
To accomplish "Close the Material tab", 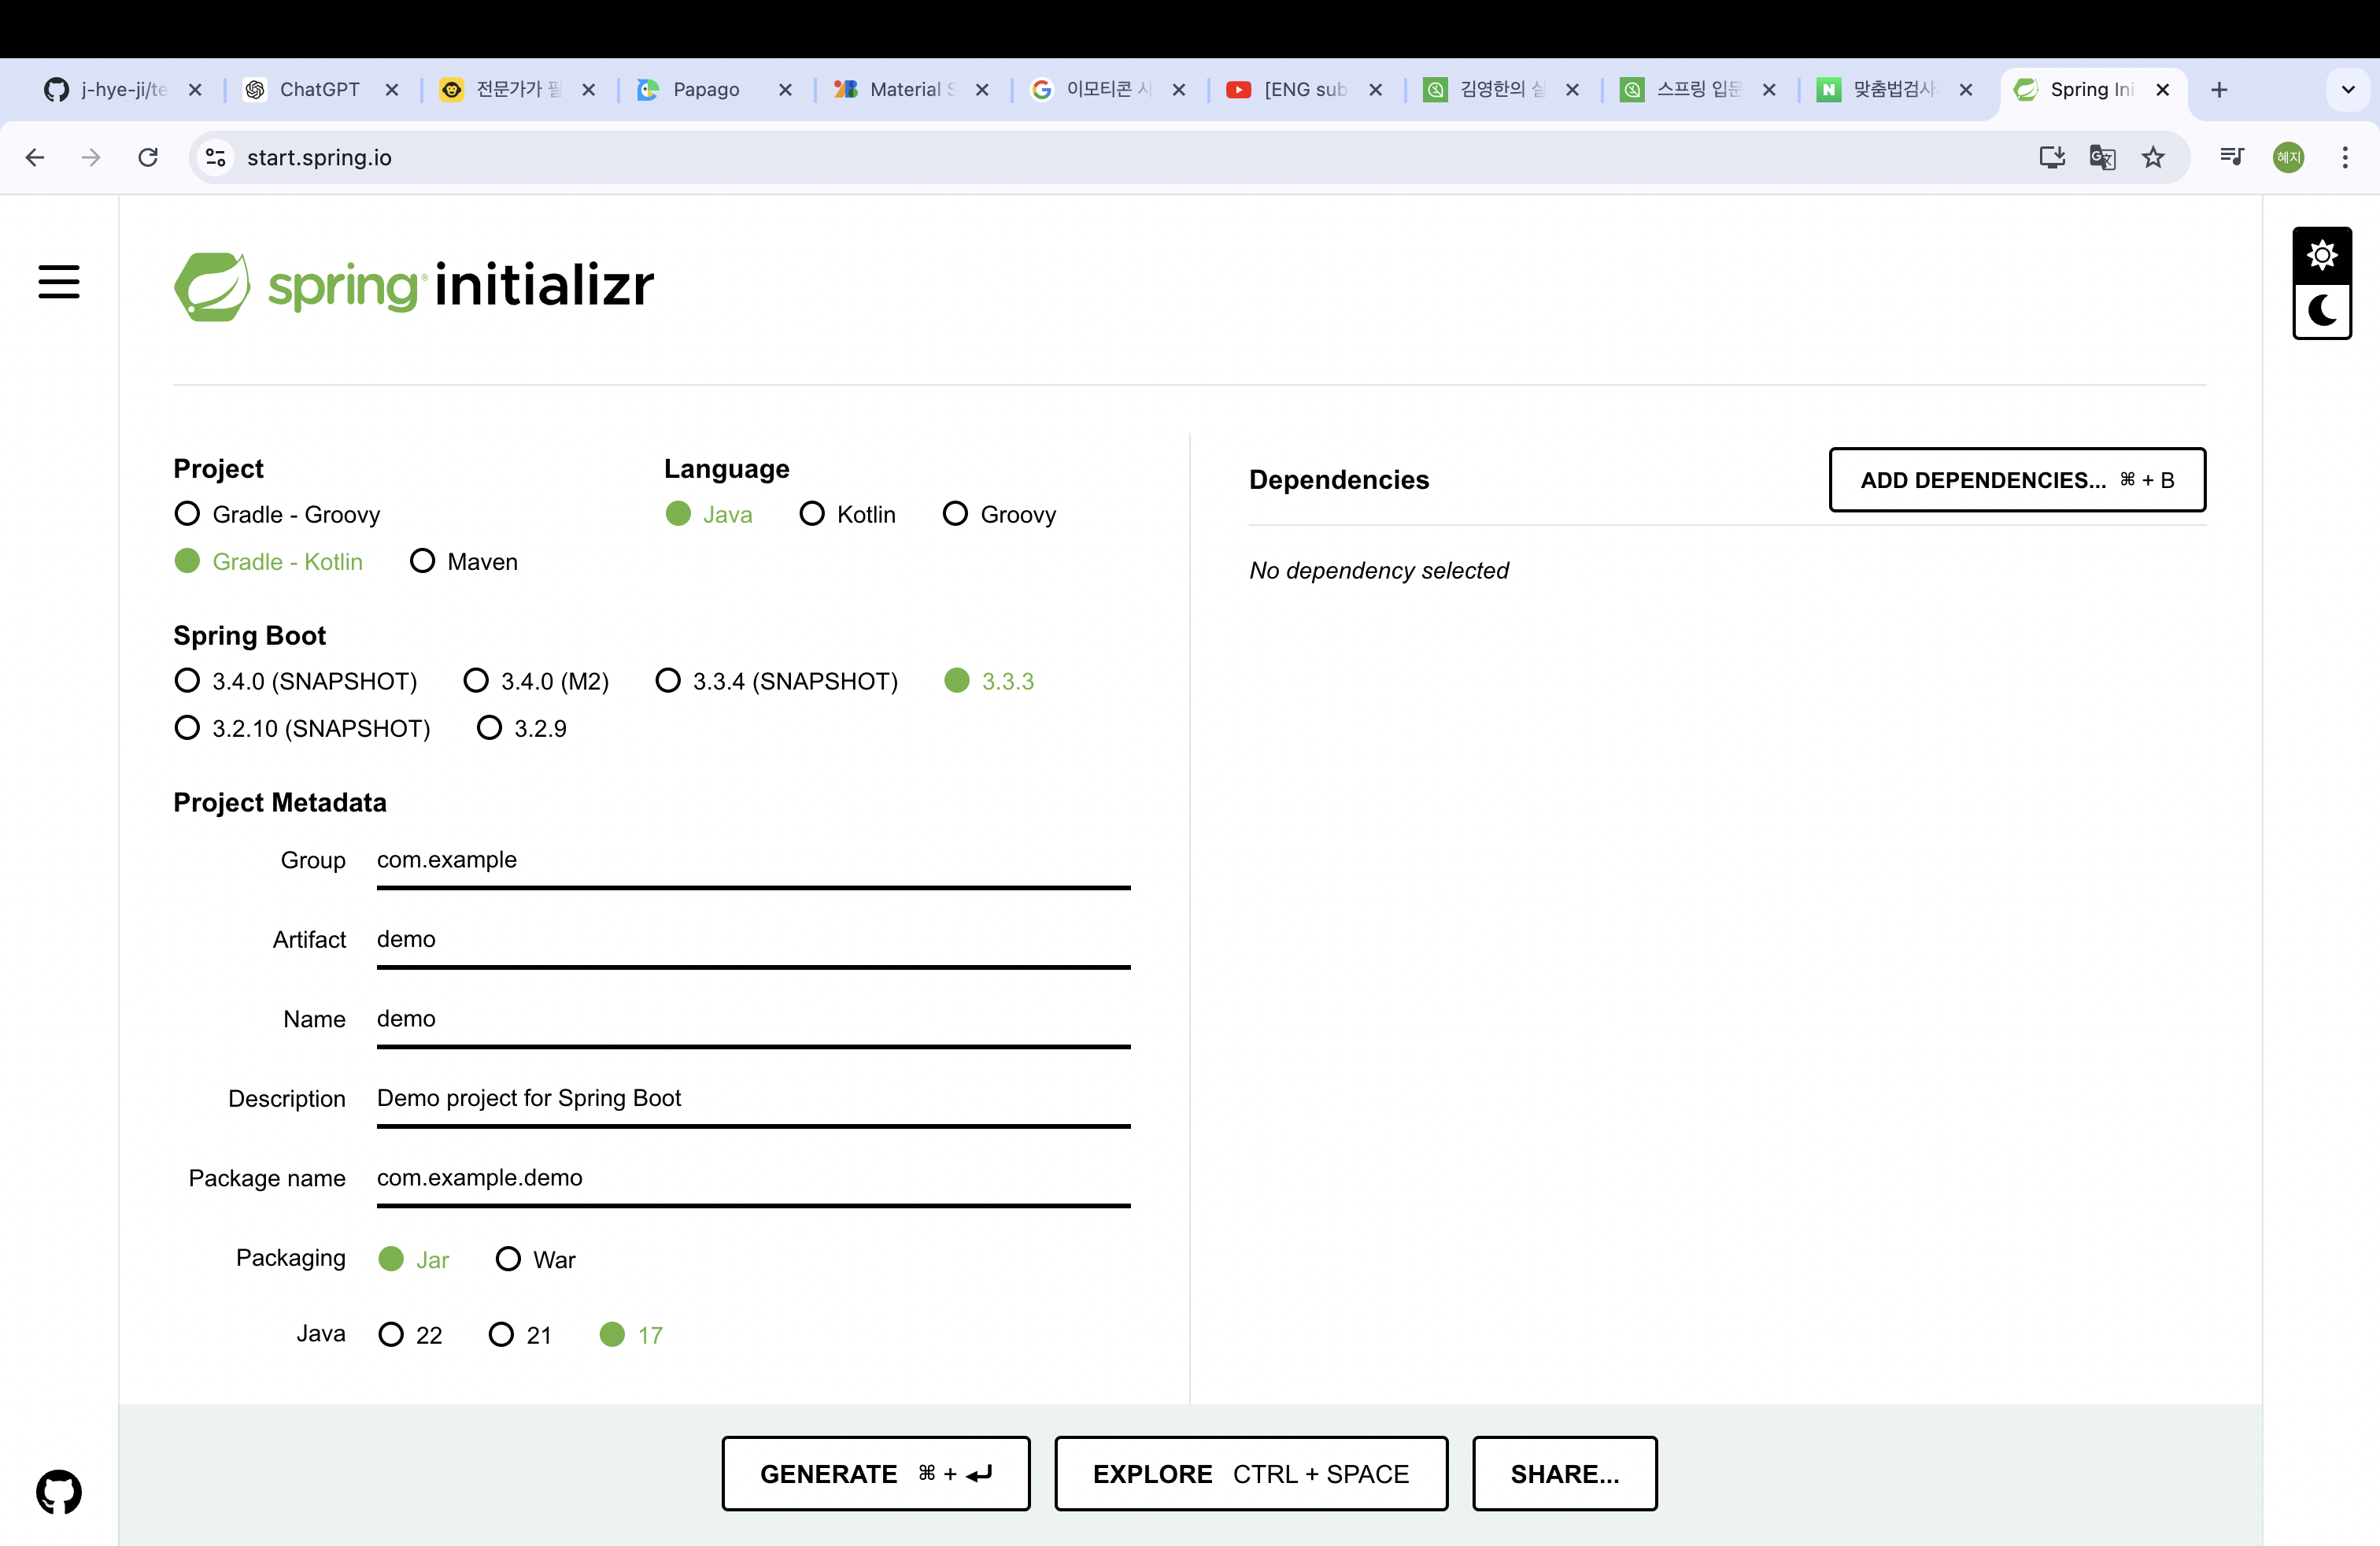I will [x=982, y=90].
